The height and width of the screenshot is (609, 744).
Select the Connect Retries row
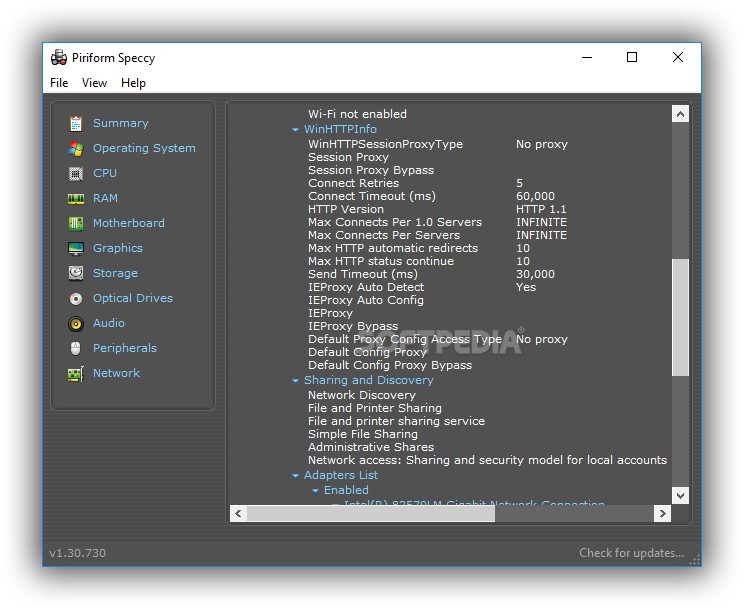415,183
